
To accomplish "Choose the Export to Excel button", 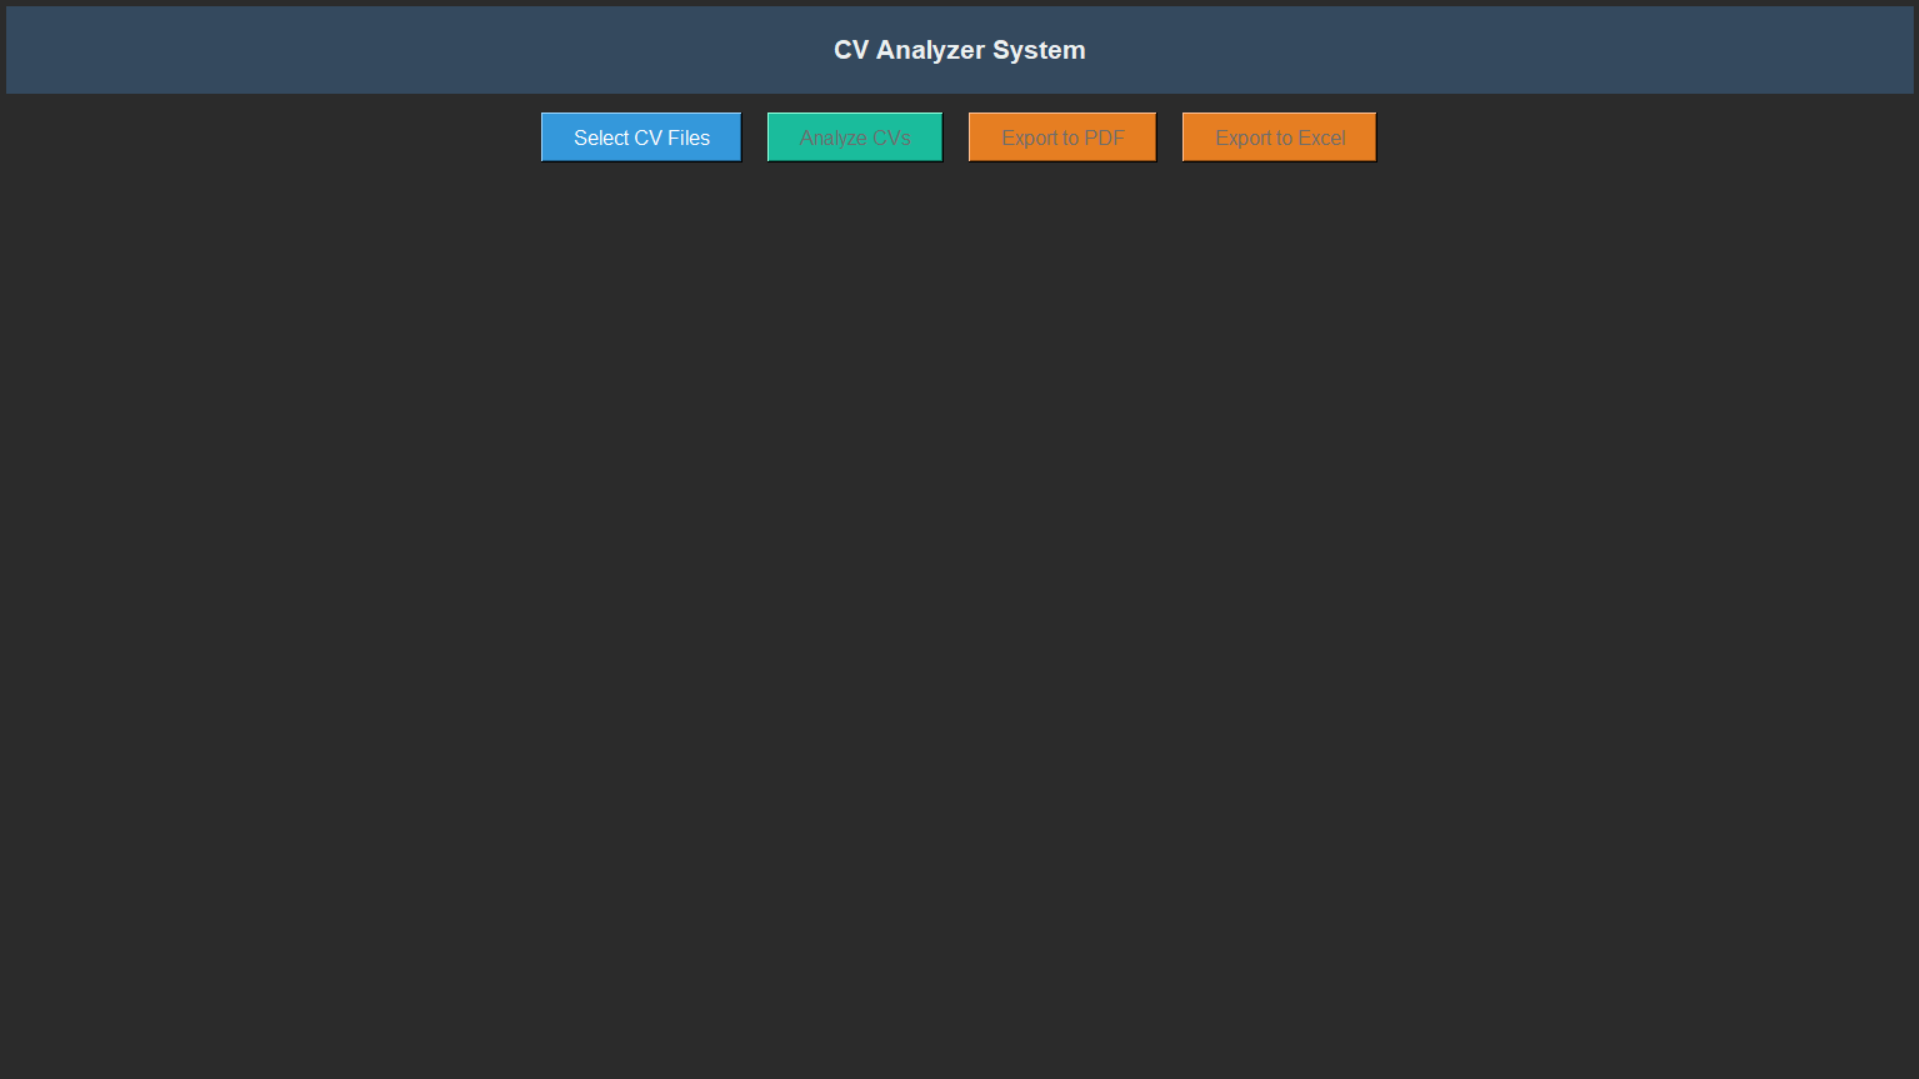I will [x=1279, y=137].
